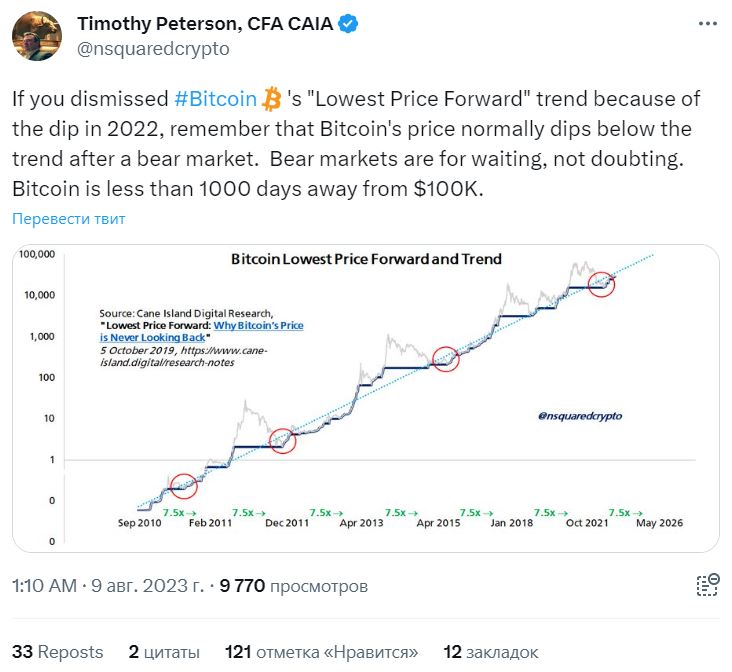Click the Timothy Peterson, CFA CAIA display name

pyautogui.click(x=205, y=23)
